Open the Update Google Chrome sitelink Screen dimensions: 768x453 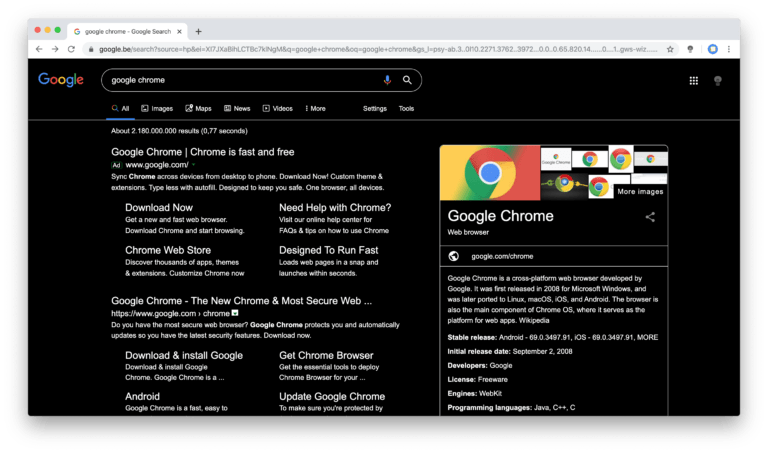pyautogui.click(x=332, y=397)
